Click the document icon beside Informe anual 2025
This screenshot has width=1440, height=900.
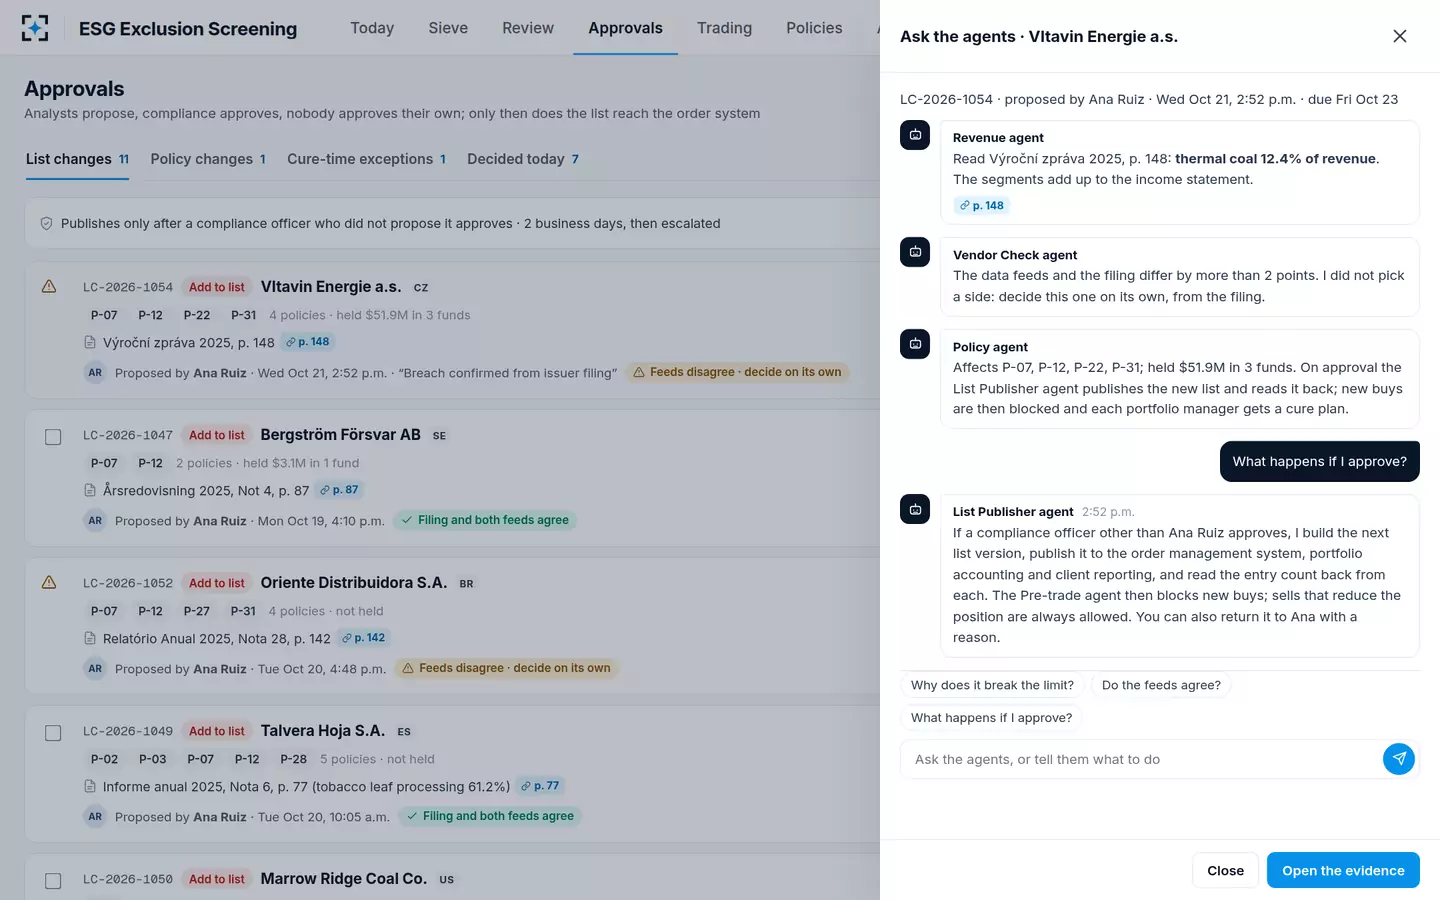[x=90, y=787]
